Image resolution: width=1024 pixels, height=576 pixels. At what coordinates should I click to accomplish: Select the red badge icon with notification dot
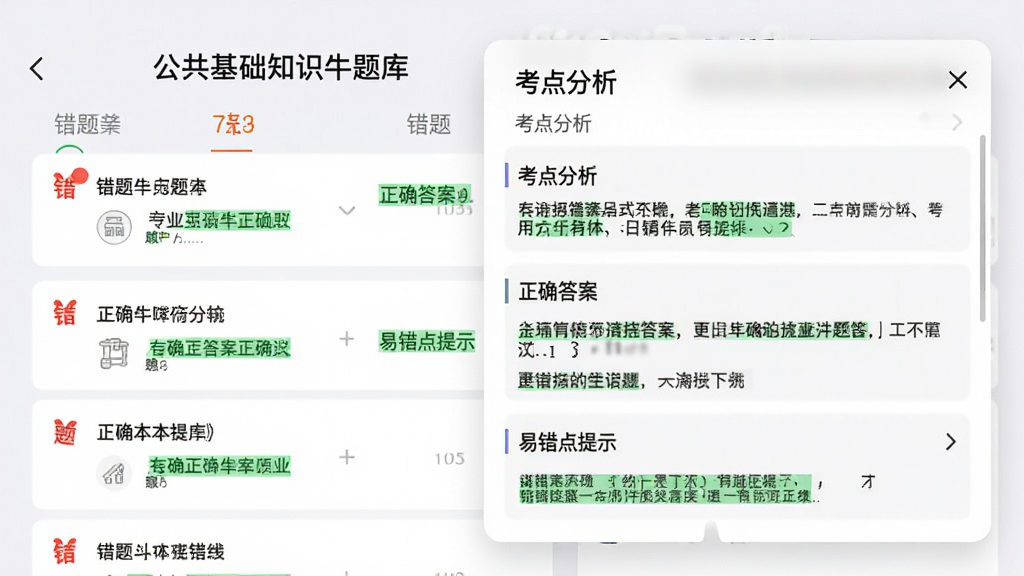pyautogui.click(x=69, y=185)
